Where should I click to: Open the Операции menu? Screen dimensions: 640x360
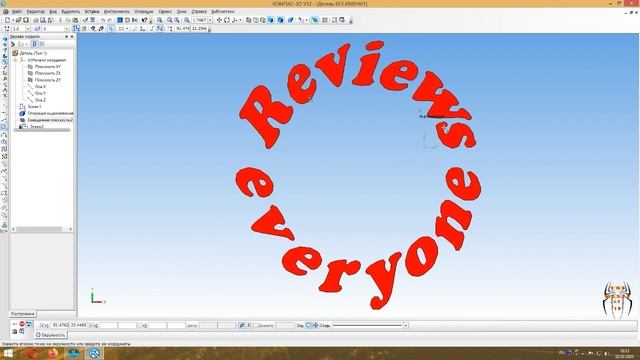(144, 11)
